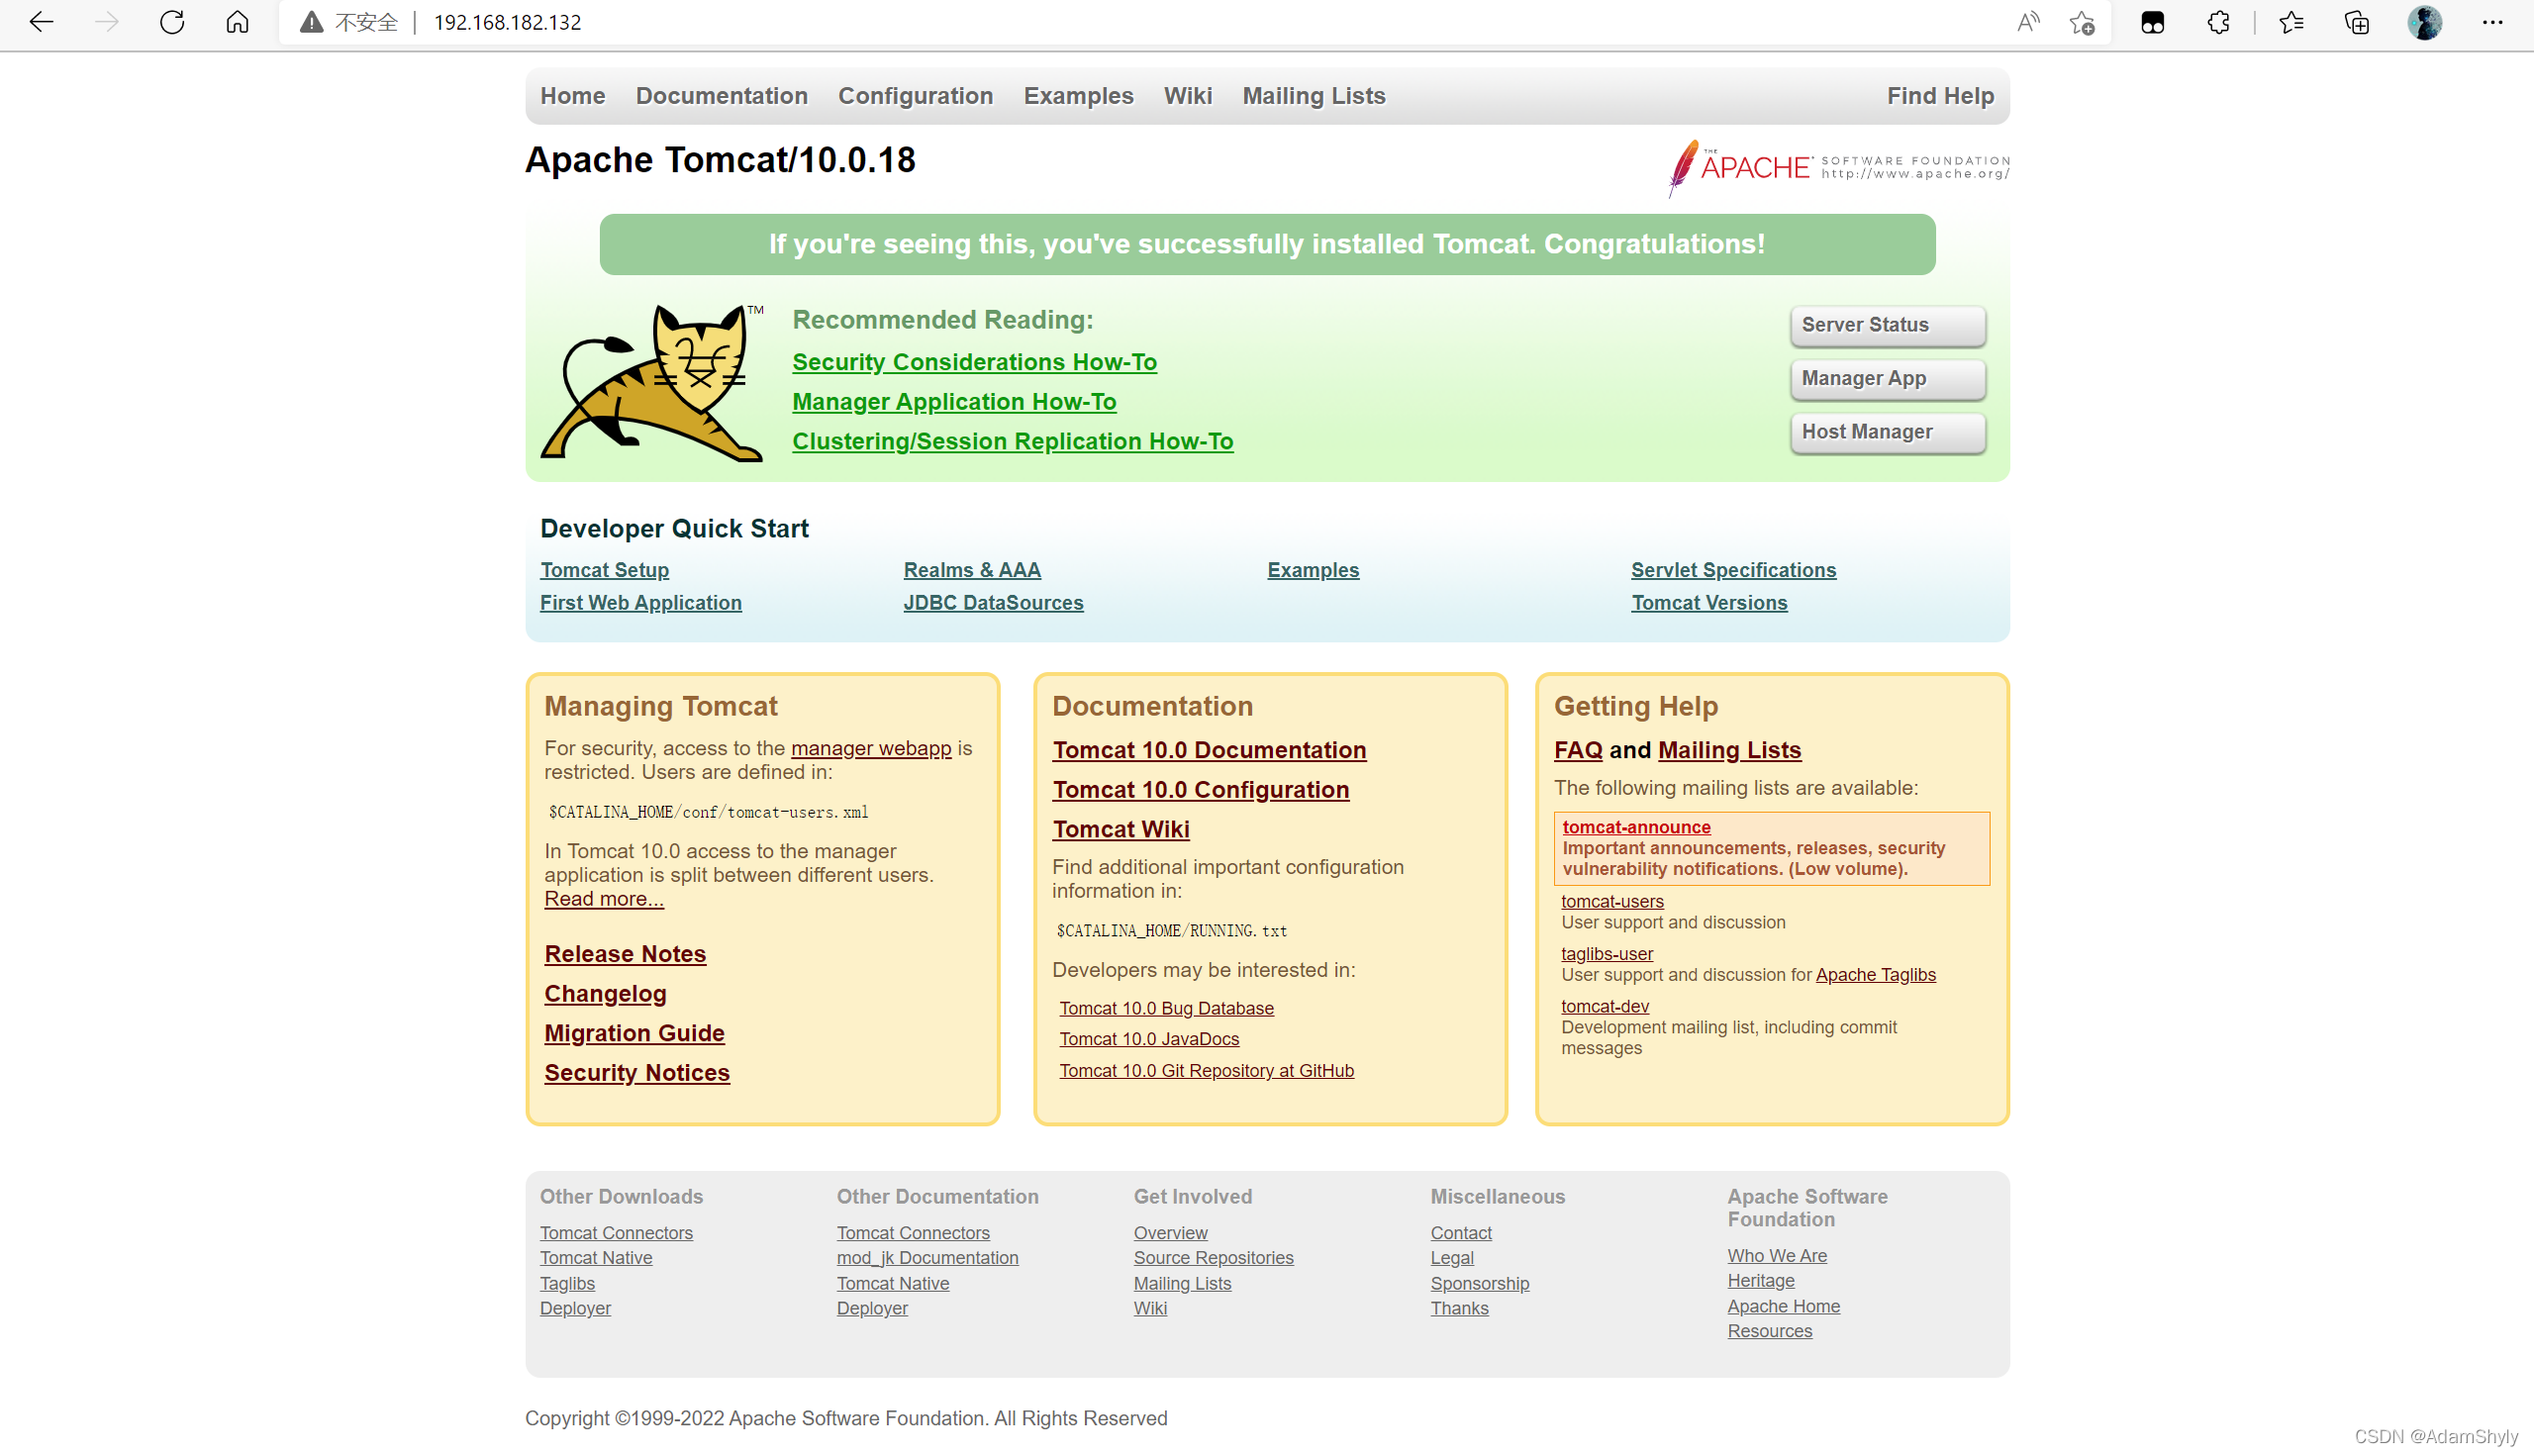Image resolution: width=2534 pixels, height=1456 pixels.
Task: Add page to favorites star icon
Action: pyautogui.click(x=2083, y=22)
